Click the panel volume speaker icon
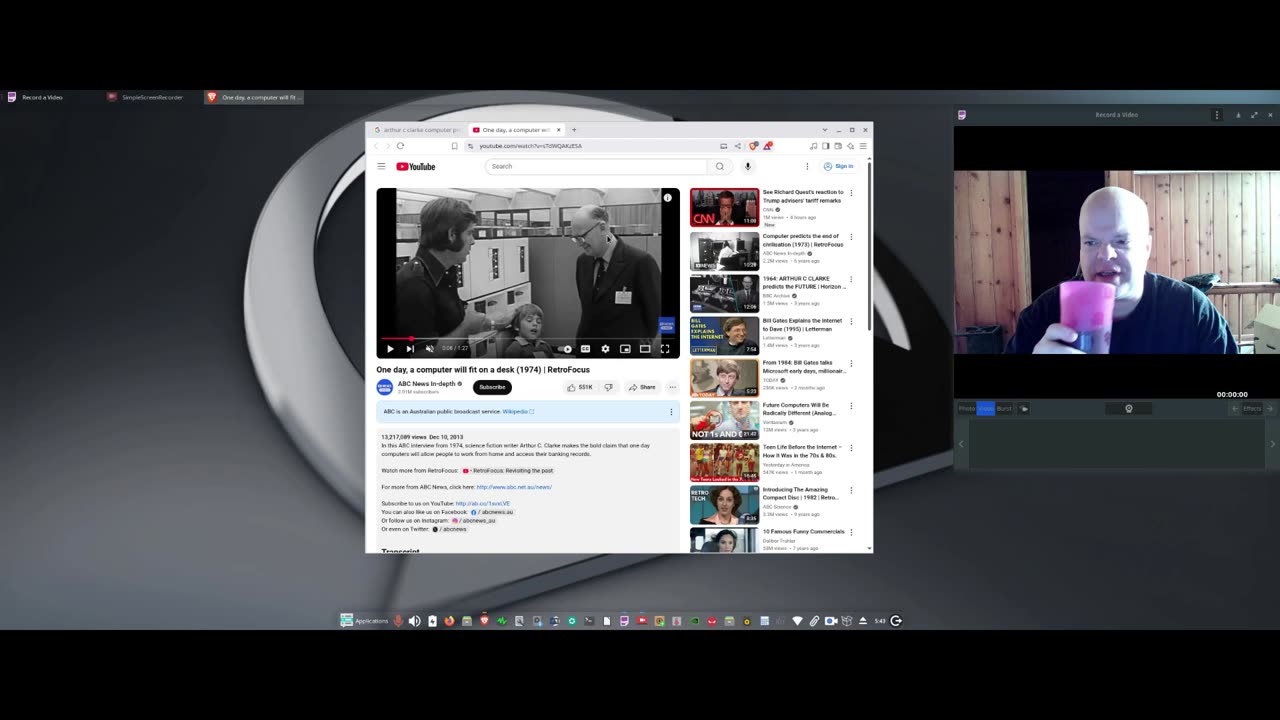This screenshot has height=720, width=1280. (414, 621)
